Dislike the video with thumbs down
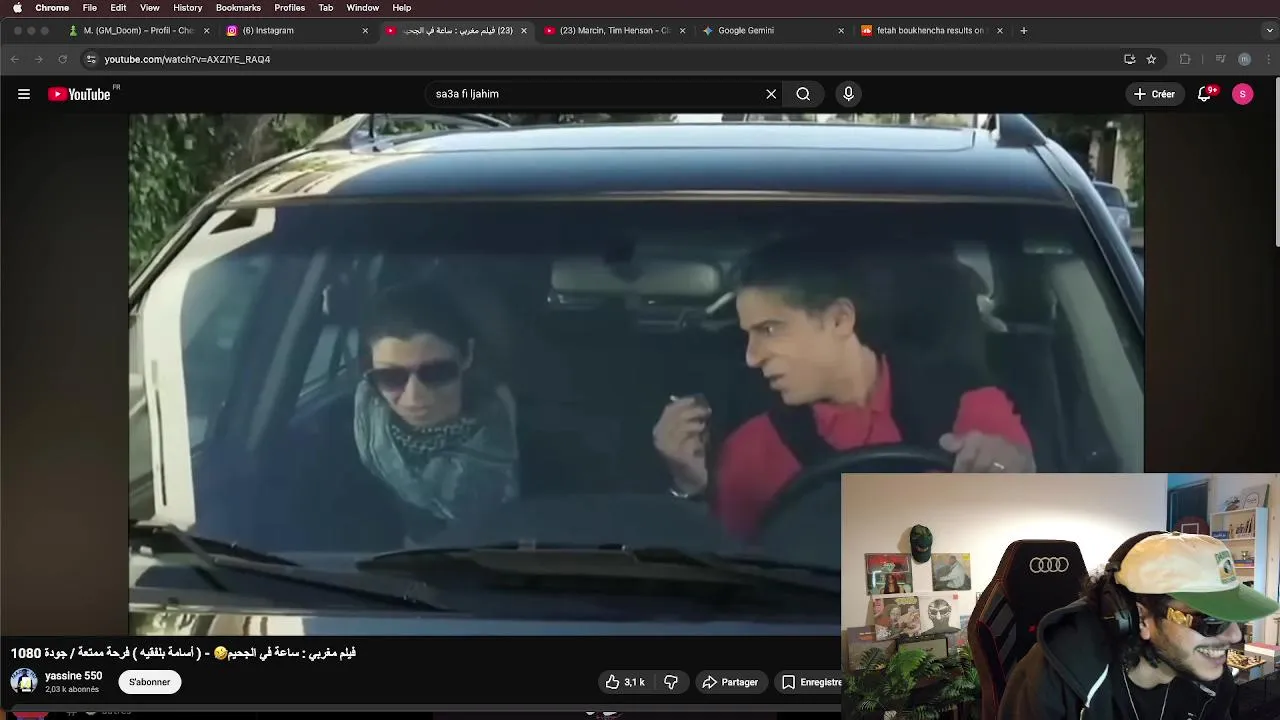 (671, 682)
